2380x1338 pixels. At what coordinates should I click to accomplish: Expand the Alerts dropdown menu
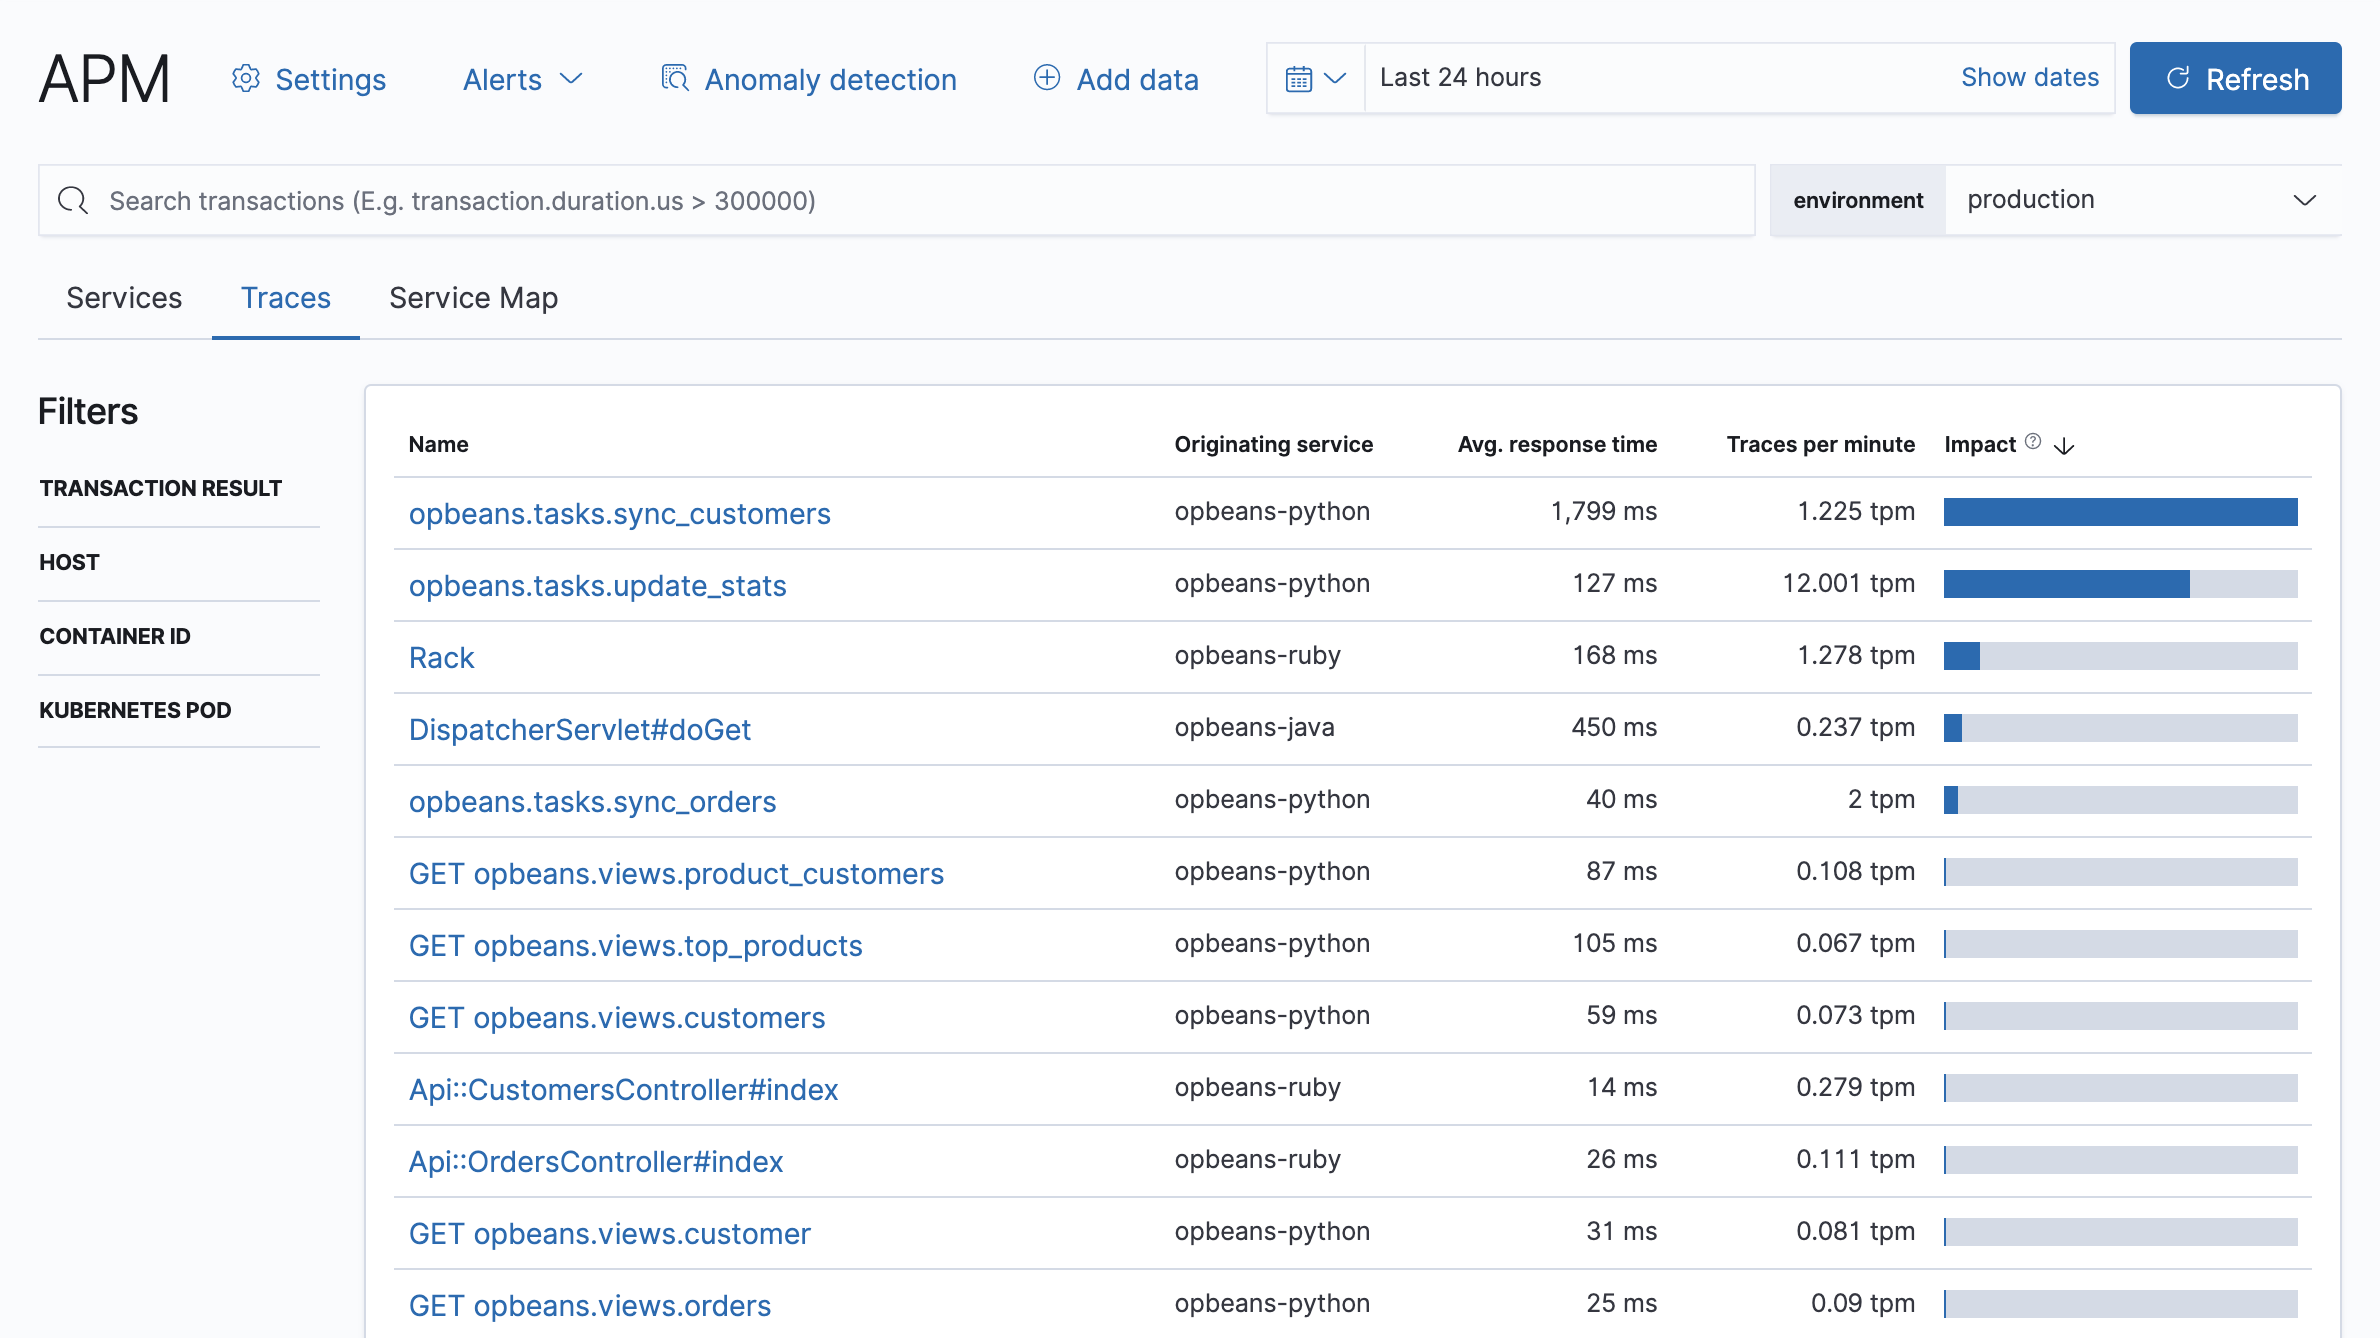[521, 77]
